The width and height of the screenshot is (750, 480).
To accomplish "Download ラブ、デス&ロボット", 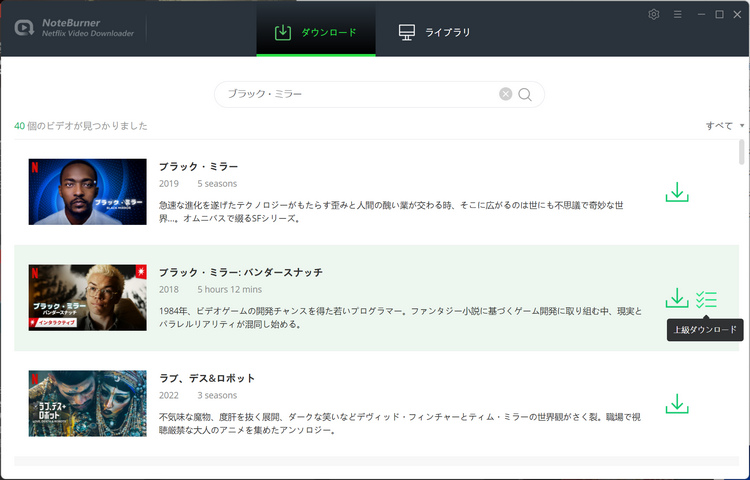I will [x=677, y=404].
